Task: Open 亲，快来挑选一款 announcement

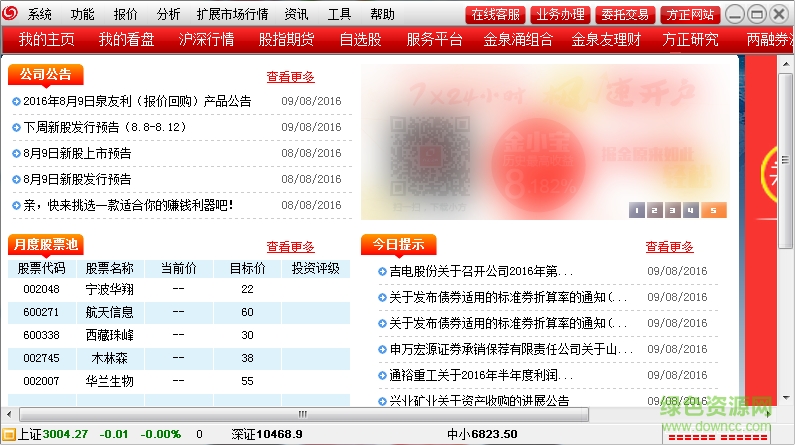Action: pyautogui.click(x=129, y=205)
